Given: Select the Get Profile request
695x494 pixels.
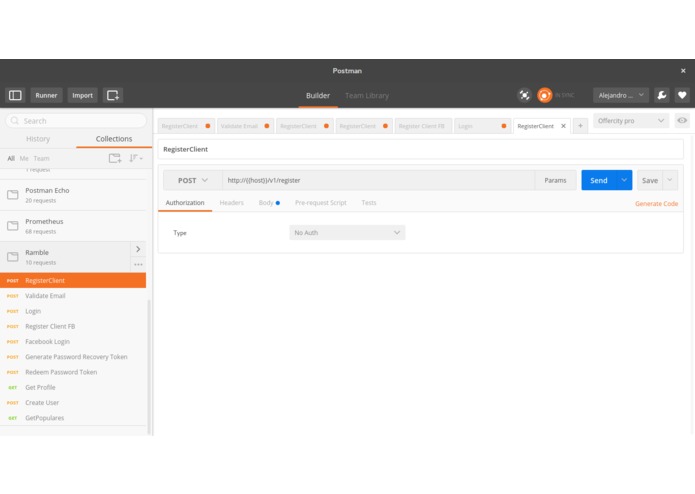Looking at the screenshot, I should coord(73,388).
